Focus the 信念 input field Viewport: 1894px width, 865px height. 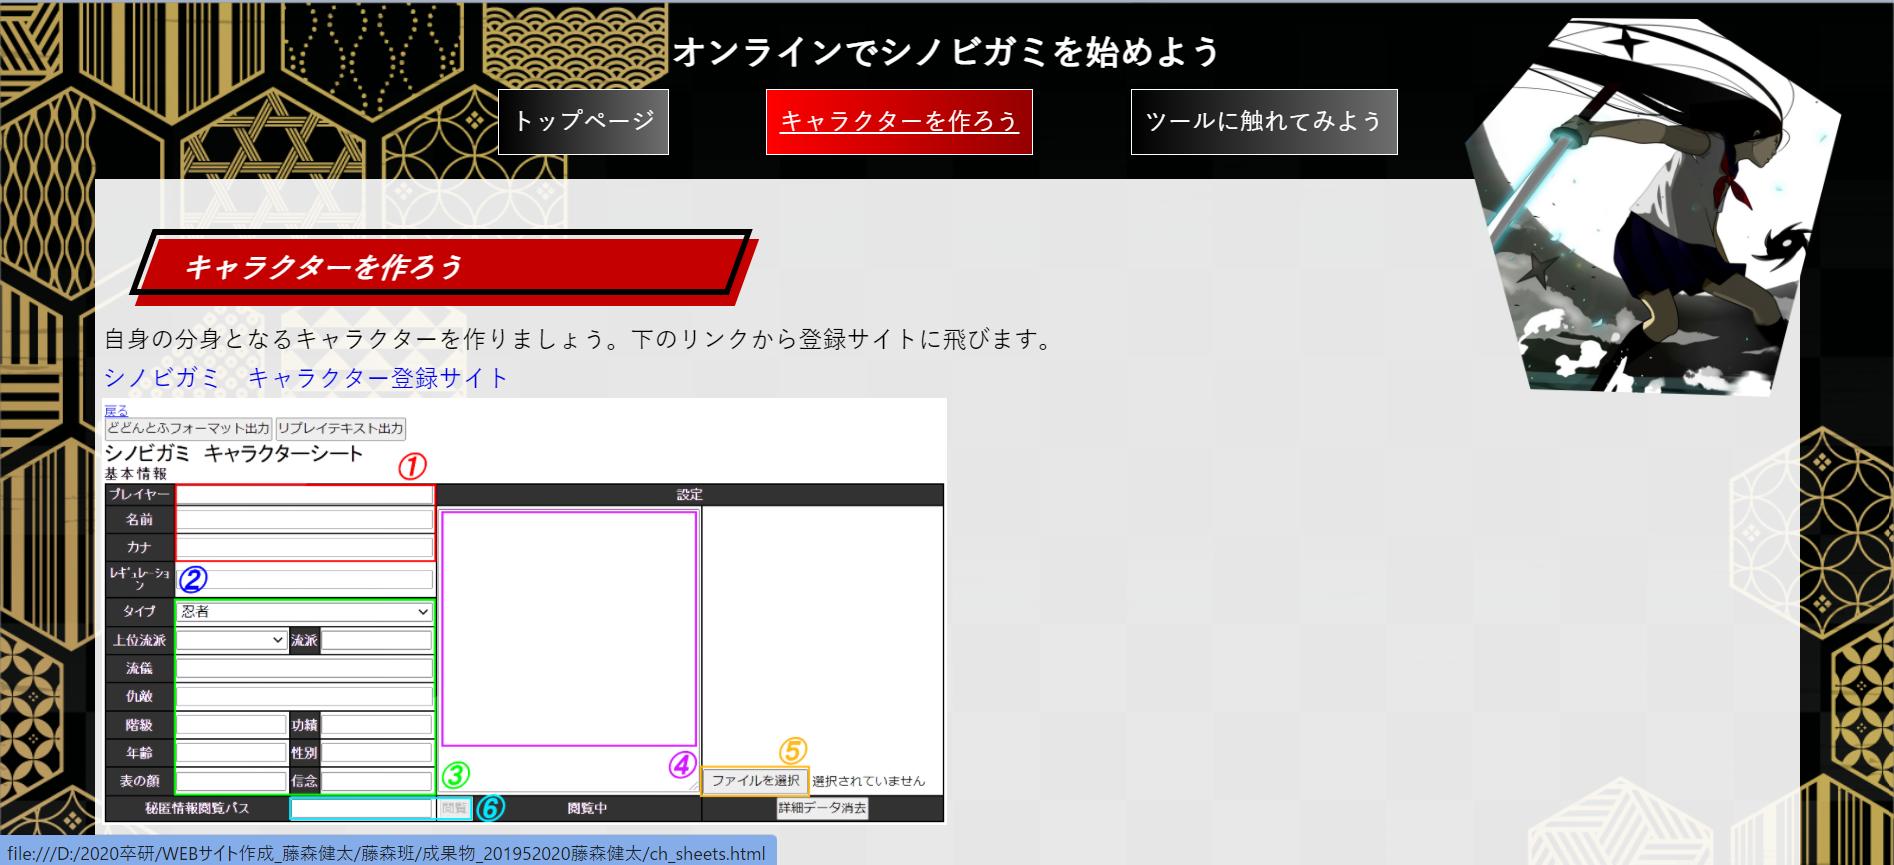point(377,781)
